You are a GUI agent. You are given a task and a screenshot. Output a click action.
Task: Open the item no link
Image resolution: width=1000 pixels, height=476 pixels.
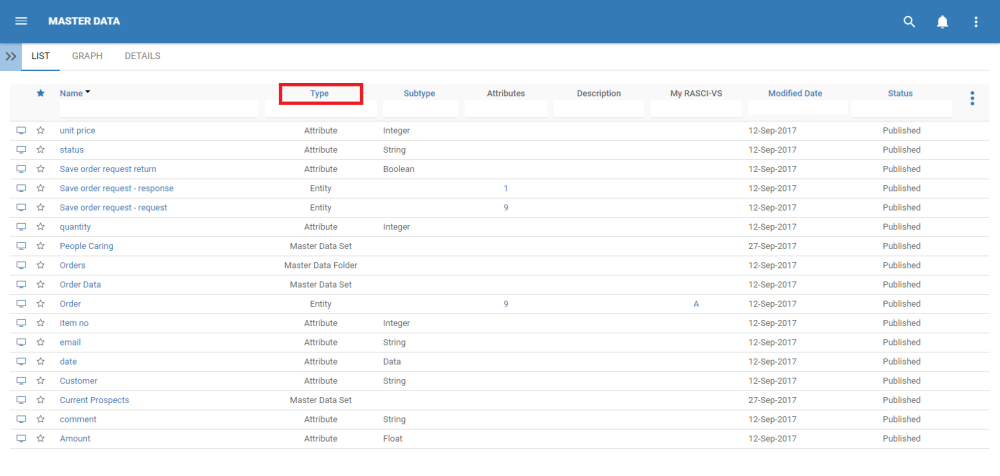point(74,324)
